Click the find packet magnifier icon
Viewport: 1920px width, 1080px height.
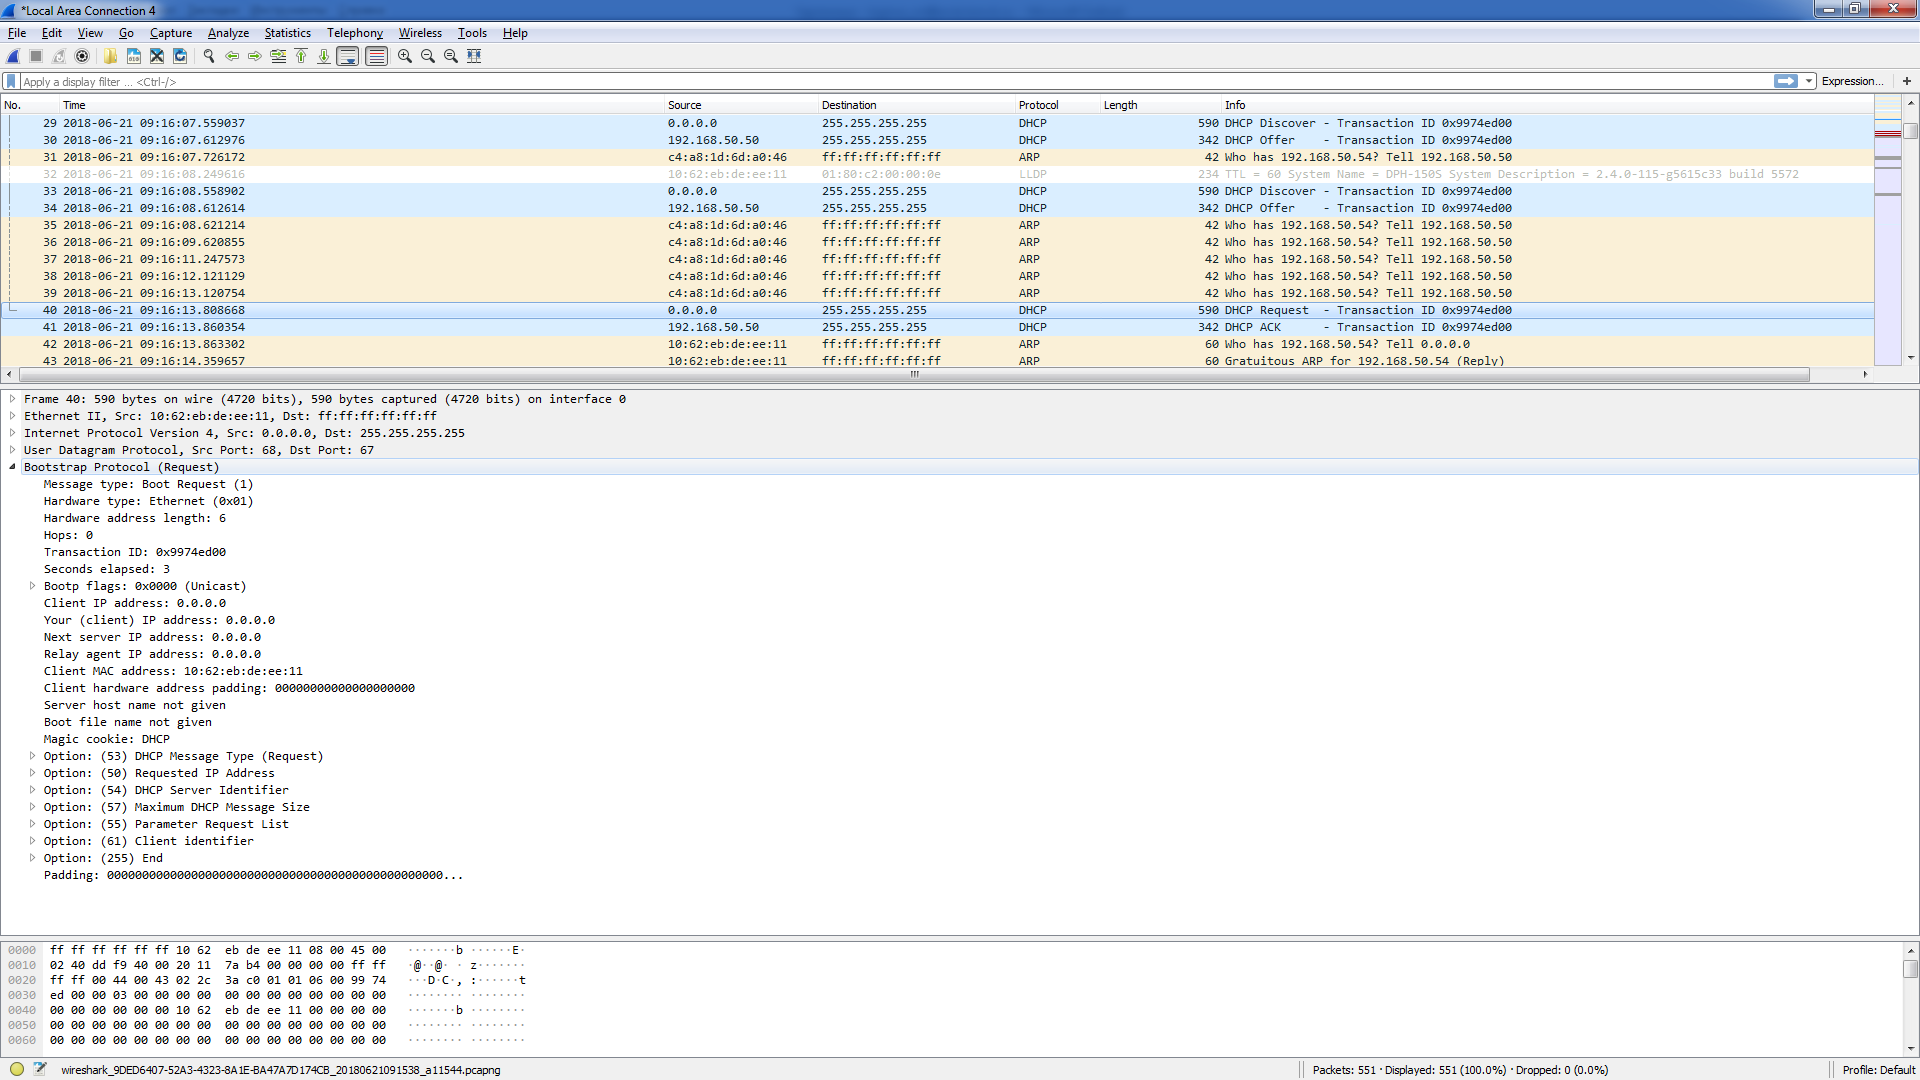(x=209, y=56)
